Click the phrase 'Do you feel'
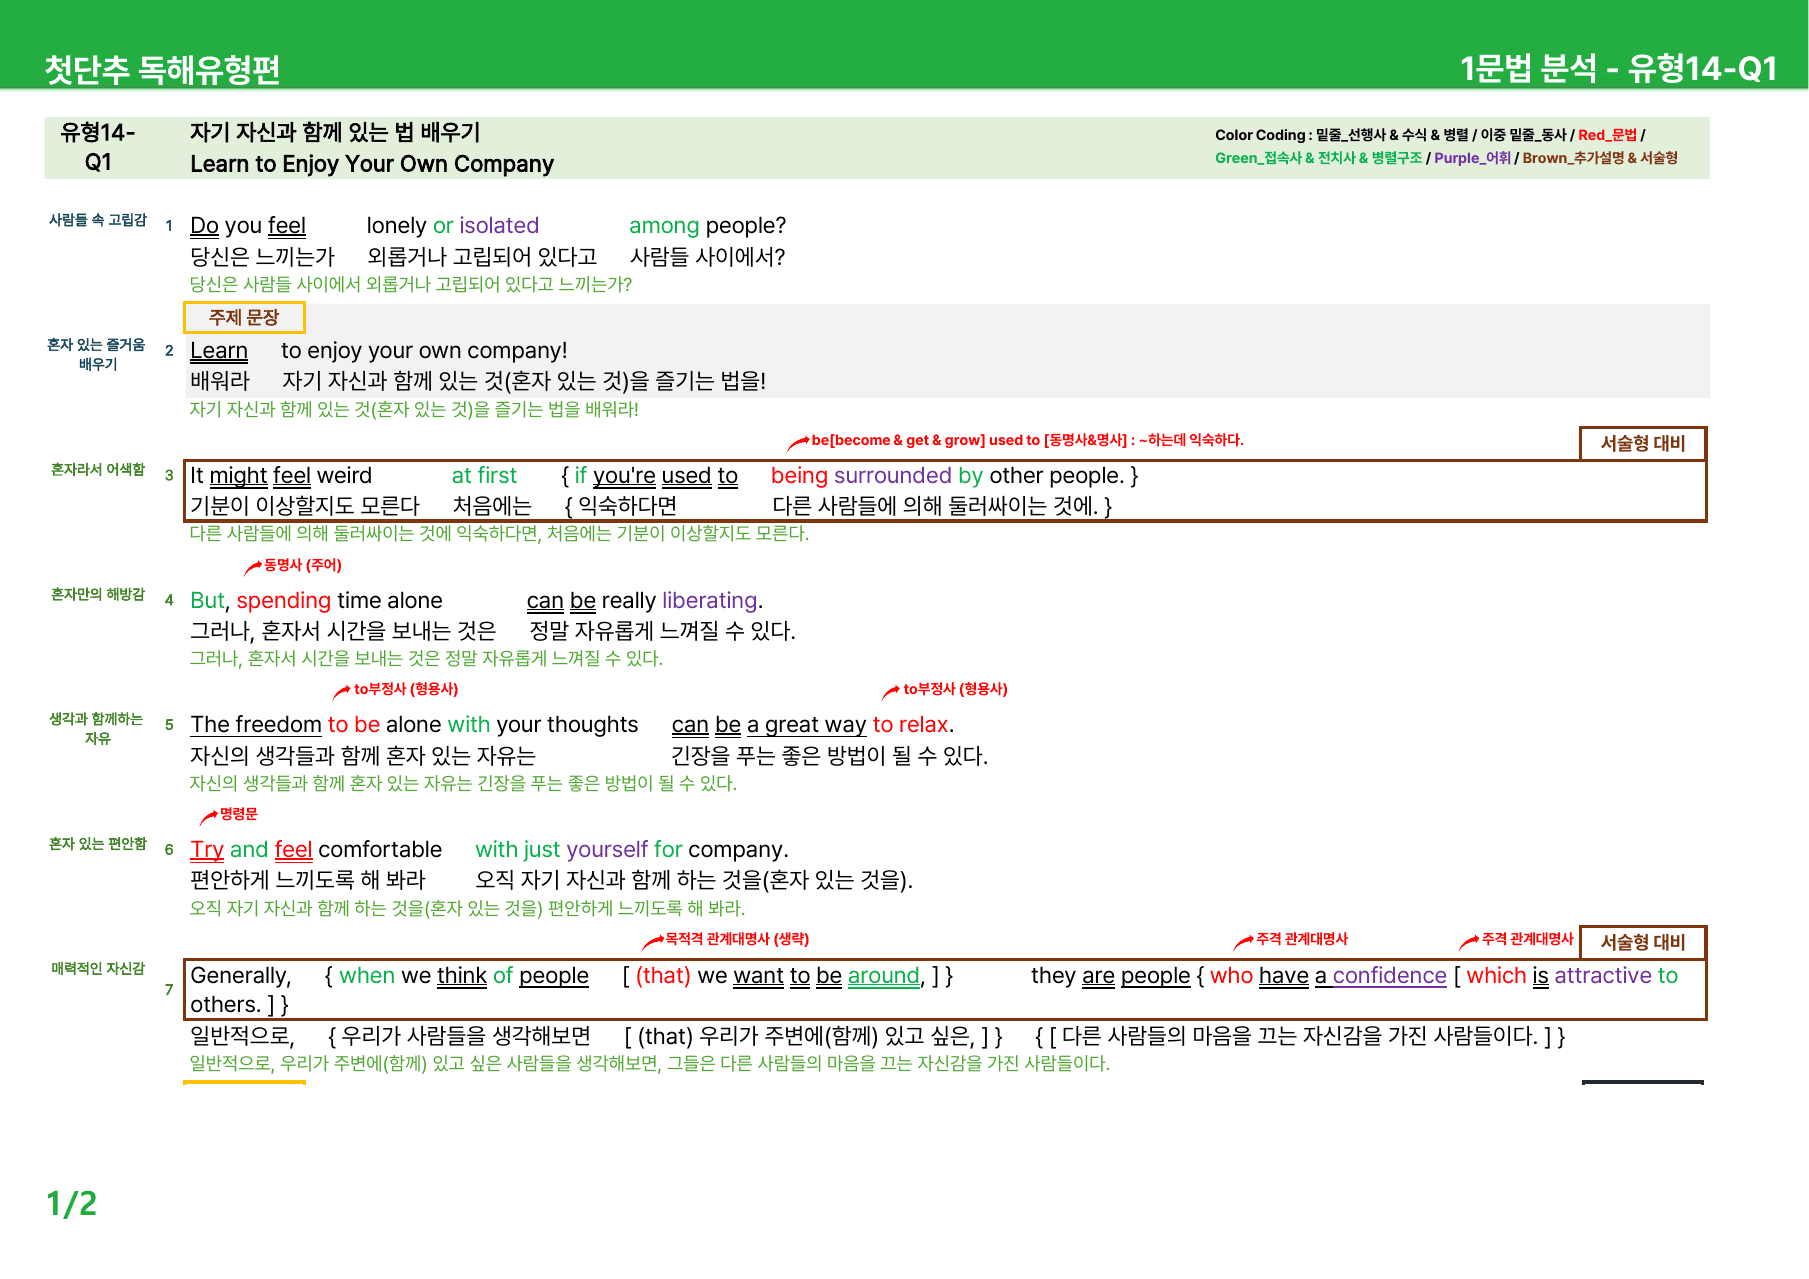This screenshot has width=1809, height=1279. click(248, 226)
